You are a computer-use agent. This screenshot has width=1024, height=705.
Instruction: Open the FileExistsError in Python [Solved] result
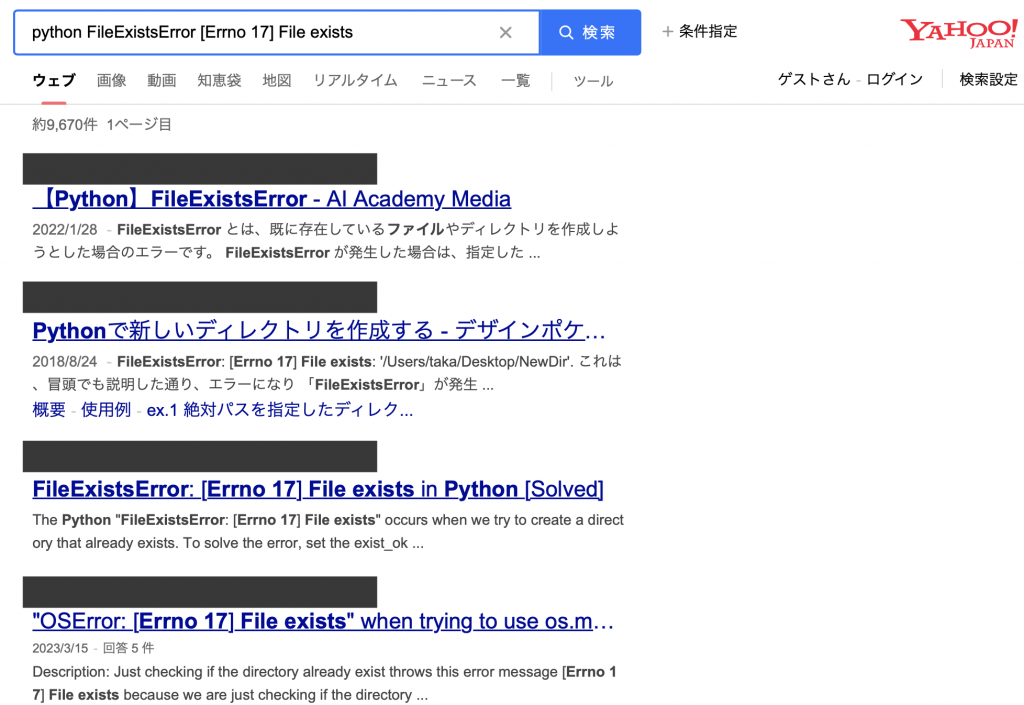318,490
